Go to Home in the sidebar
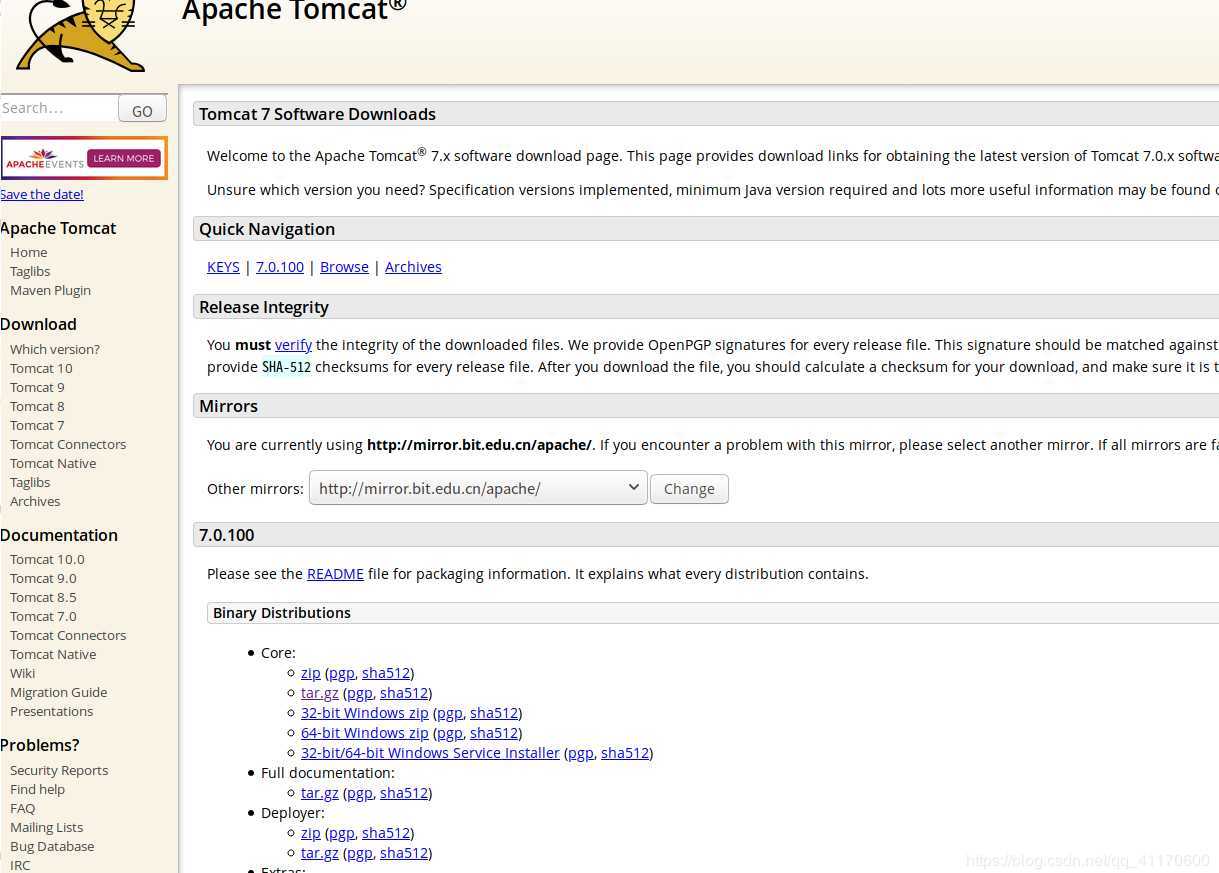This screenshot has height=873, width=1219. point(29,252)
